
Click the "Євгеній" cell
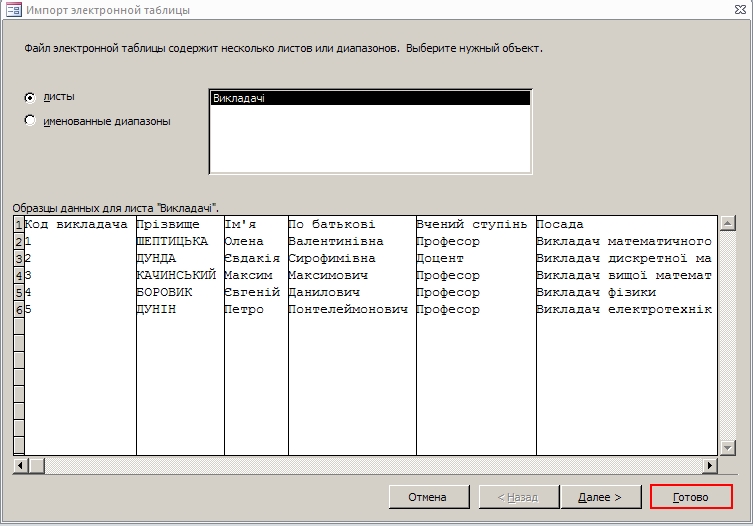click(x=256, y=292)
